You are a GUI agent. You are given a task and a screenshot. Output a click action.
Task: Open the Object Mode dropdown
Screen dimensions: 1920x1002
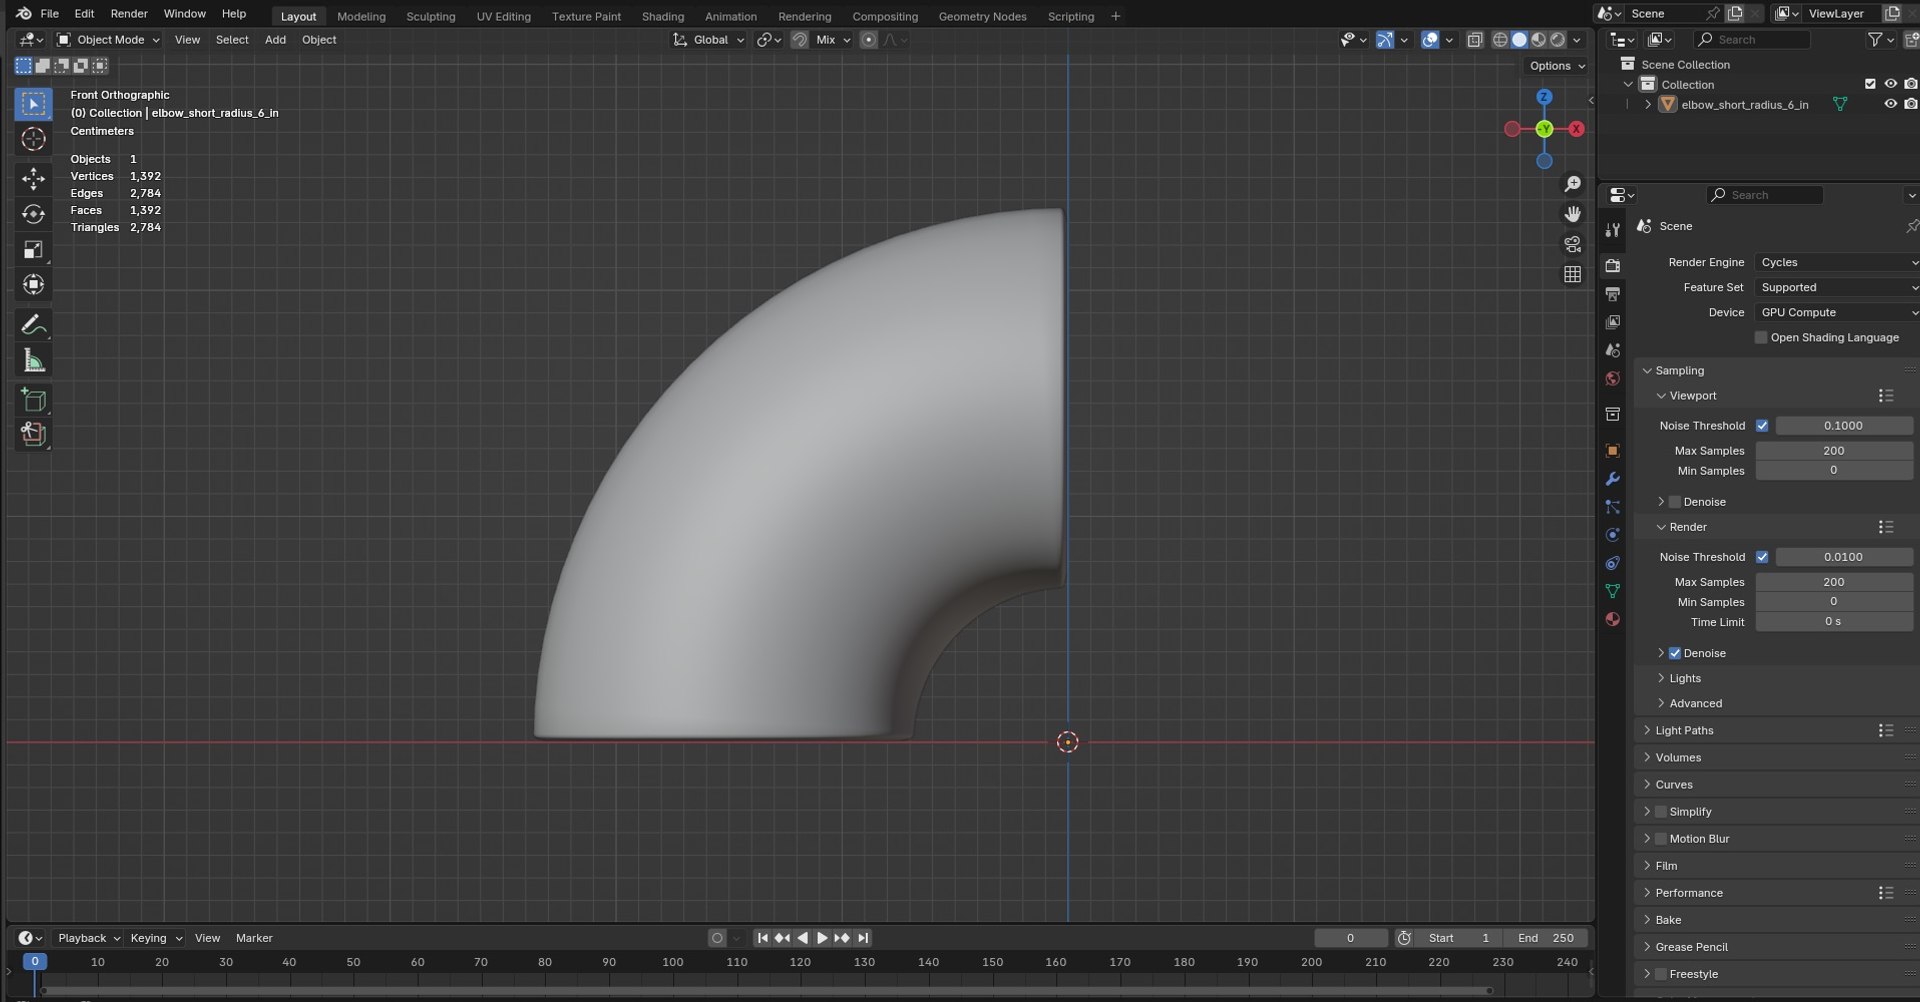(x=108, y=40)
